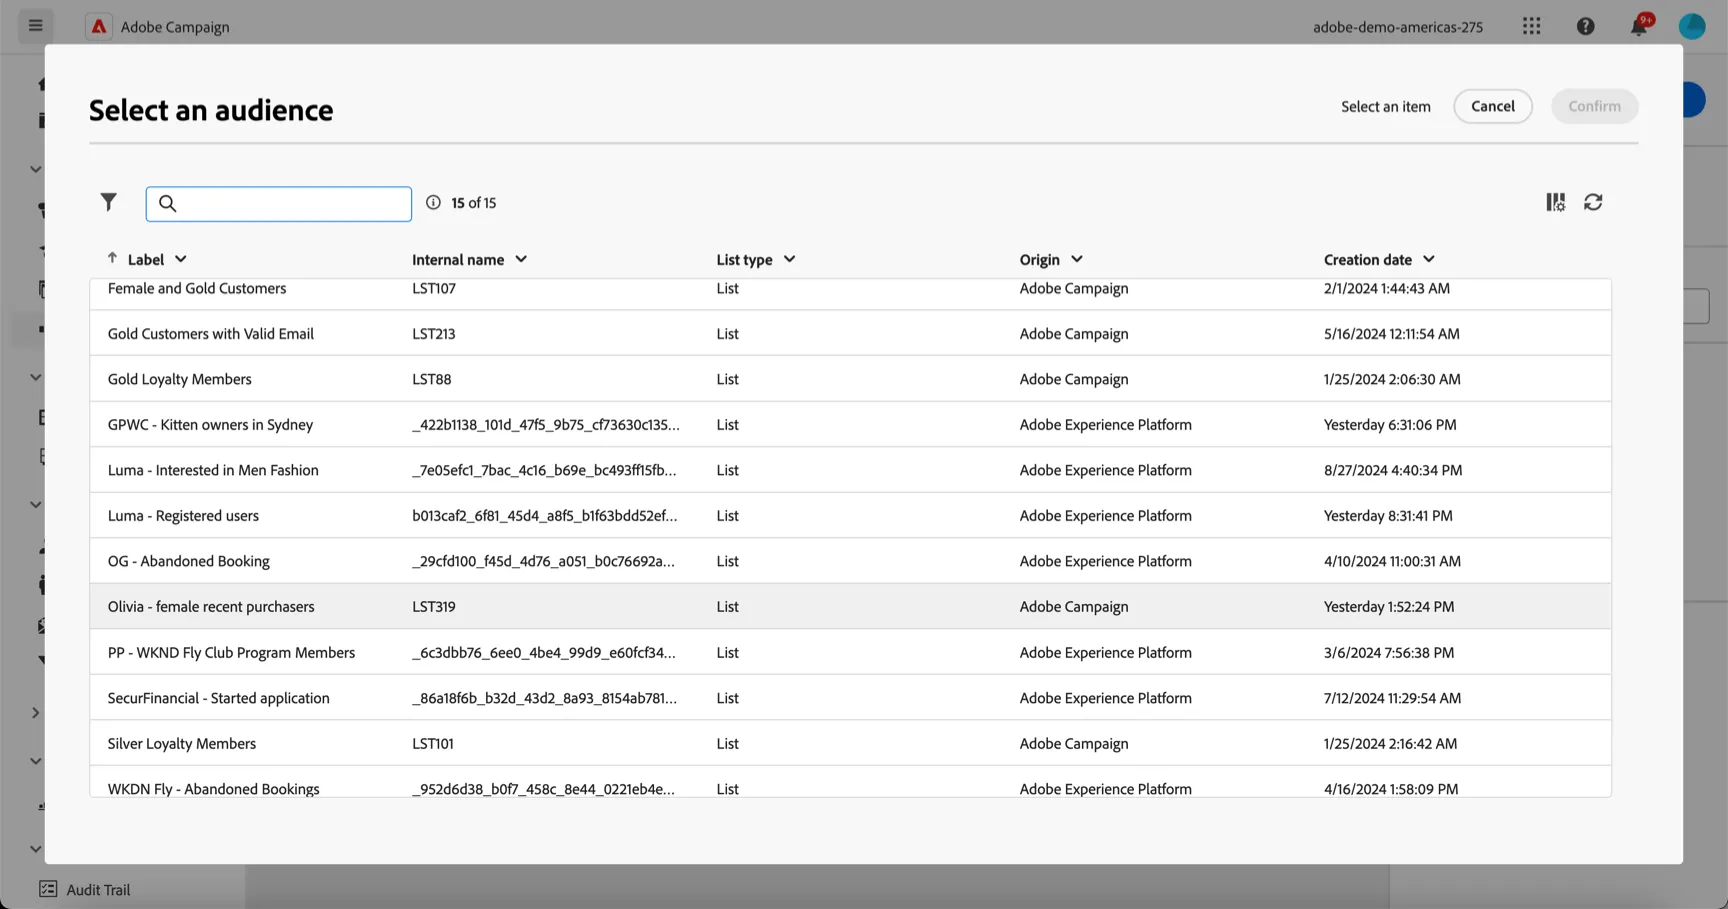The height and width of the screenshot is (909, 1728).
Task: Click the Adobe Campaign logo icon
Action: (98, 27)
